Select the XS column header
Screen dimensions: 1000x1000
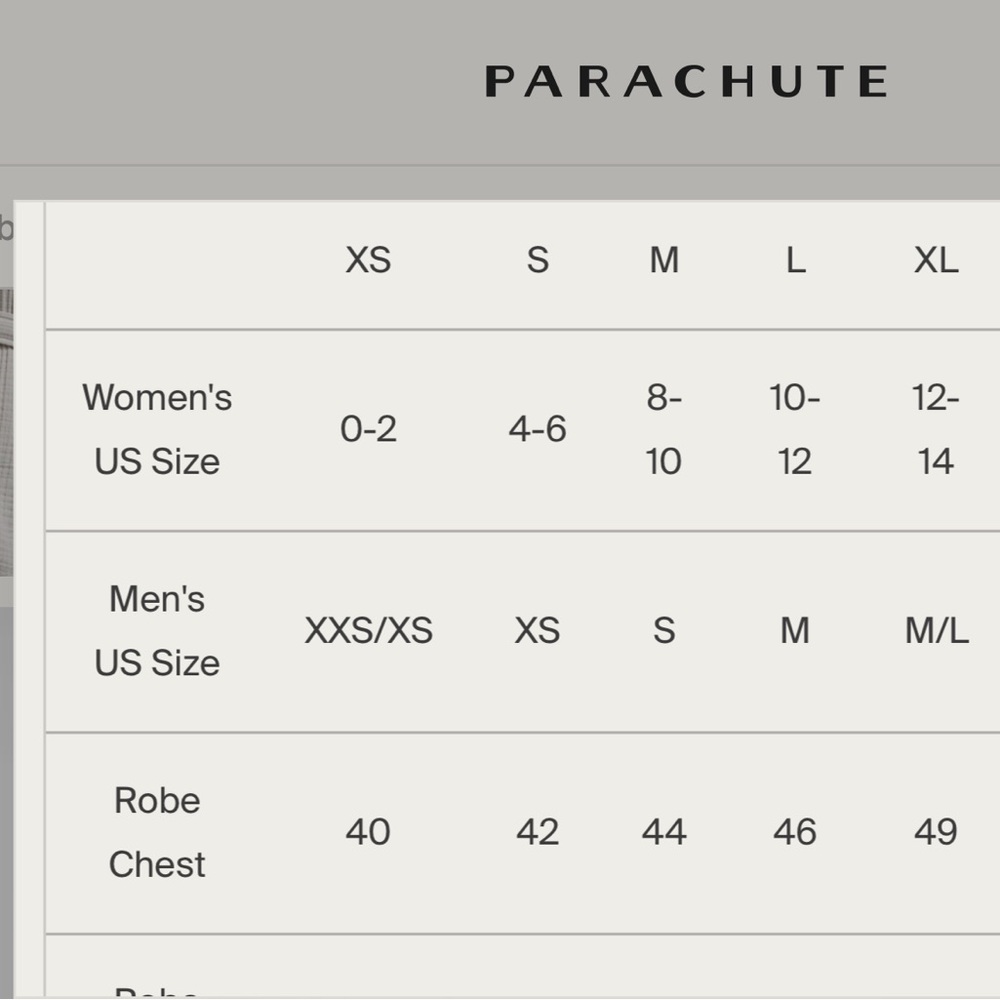coord(368,260)
